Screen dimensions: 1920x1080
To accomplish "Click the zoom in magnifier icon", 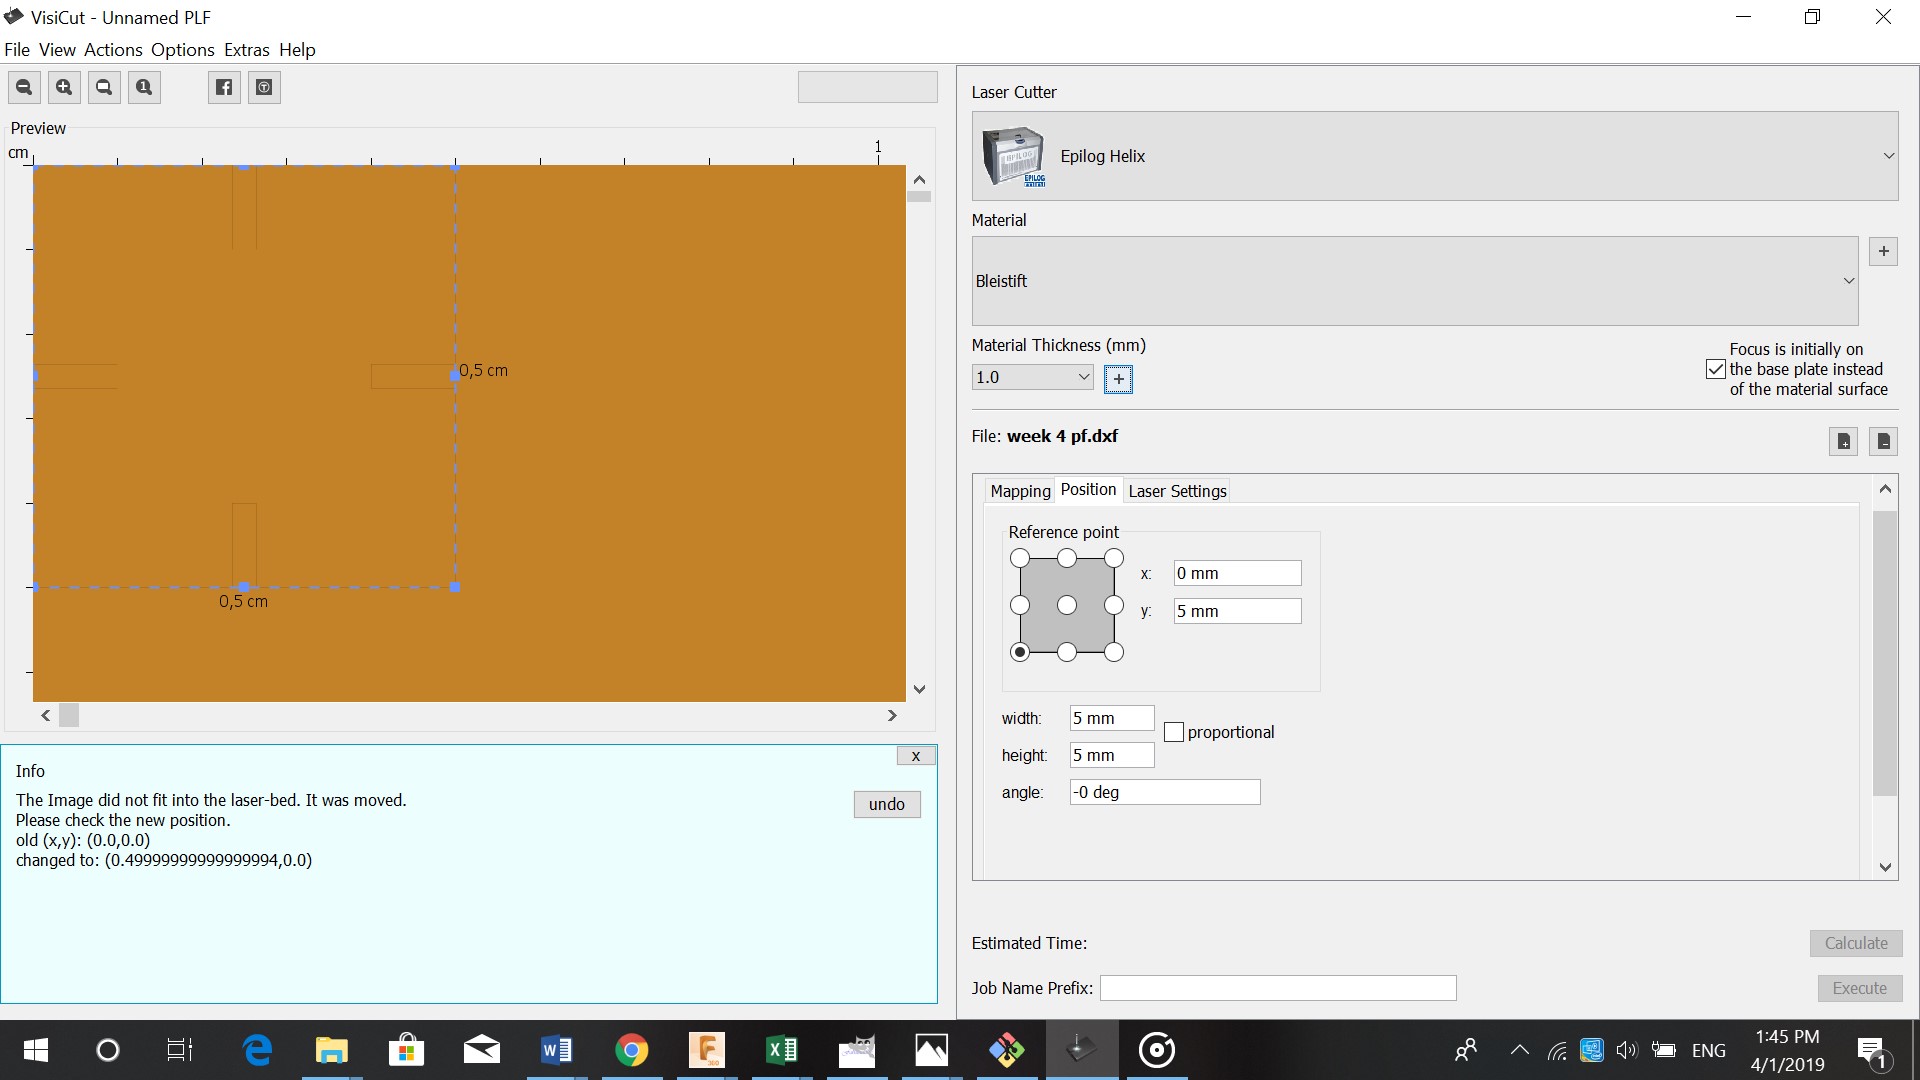I will click(x=64, y=88).
